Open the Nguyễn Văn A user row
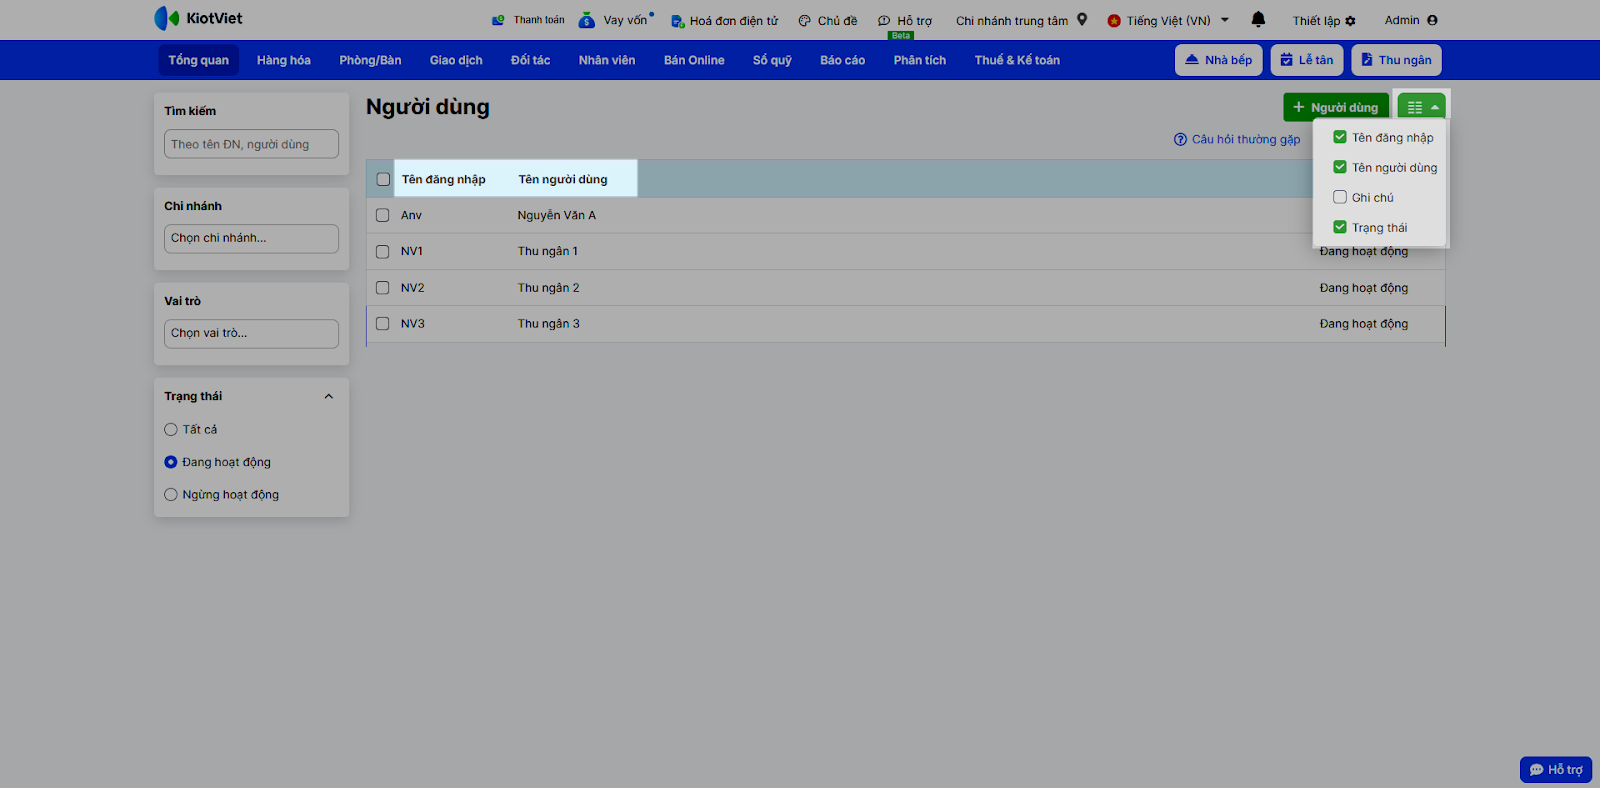 pos(906,215)
